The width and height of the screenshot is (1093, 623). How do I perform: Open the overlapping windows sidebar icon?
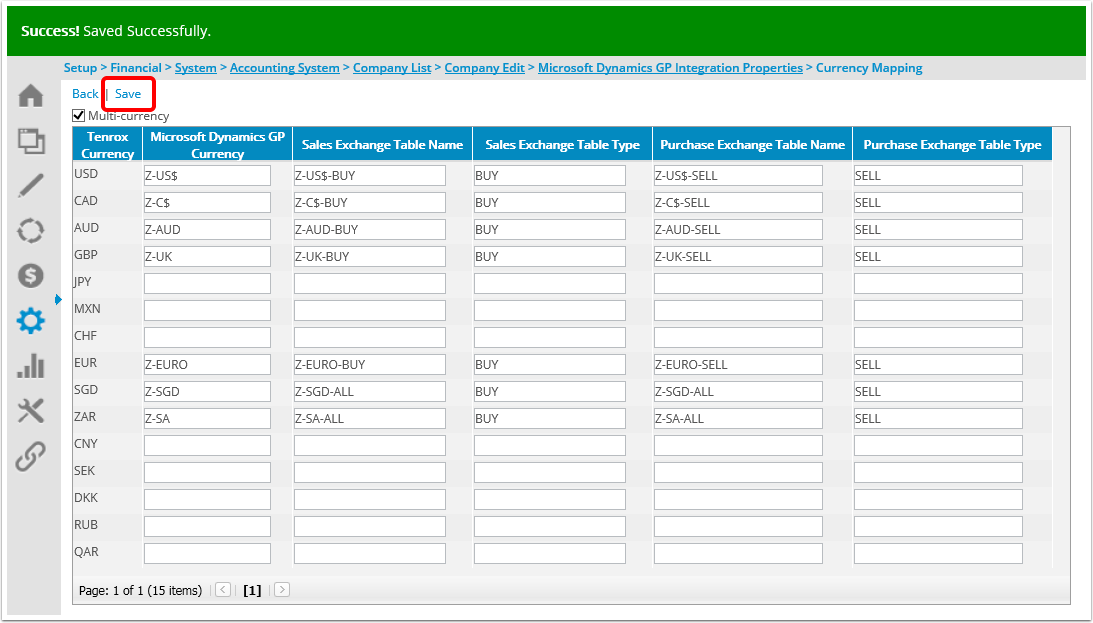click(x=31, y=141)
